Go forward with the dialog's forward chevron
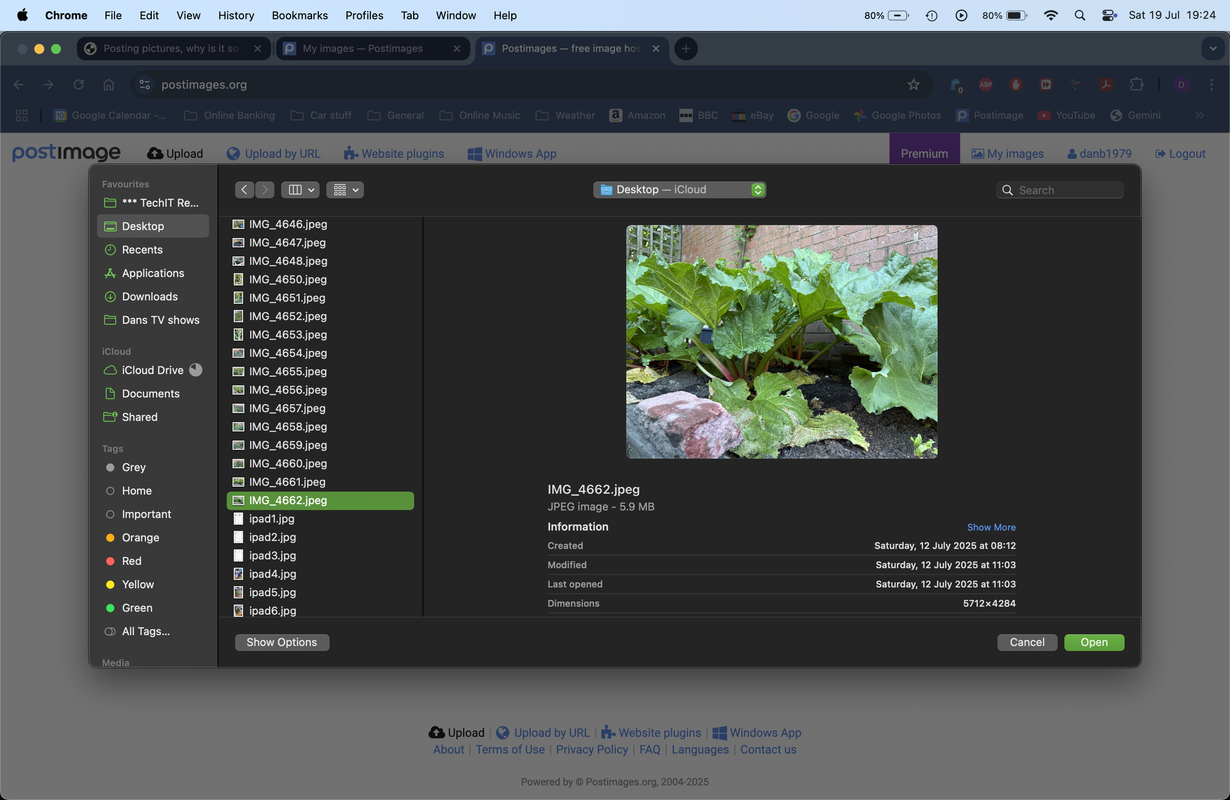The height and width of the screenshot is (800, 1230). [x=265, y=190]
